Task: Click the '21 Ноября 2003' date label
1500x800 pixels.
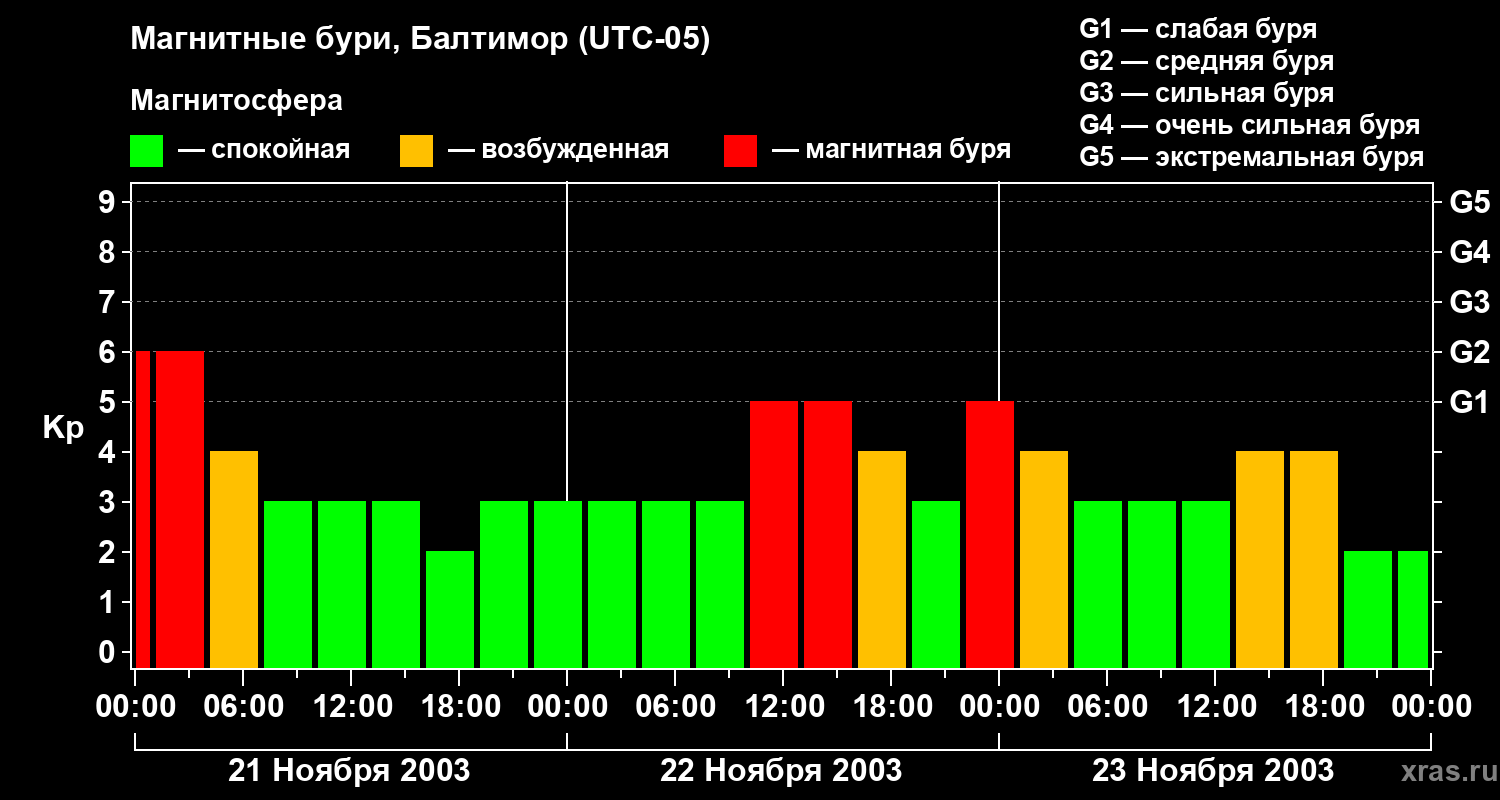Action: tap(349, 770)
